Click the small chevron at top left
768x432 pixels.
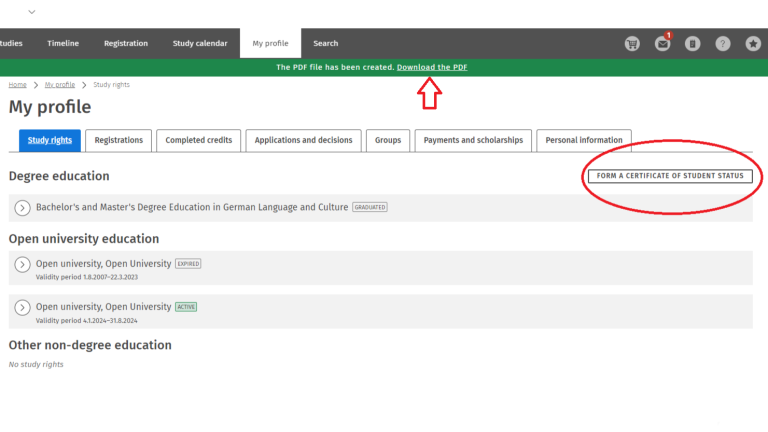tap(32, 12)
